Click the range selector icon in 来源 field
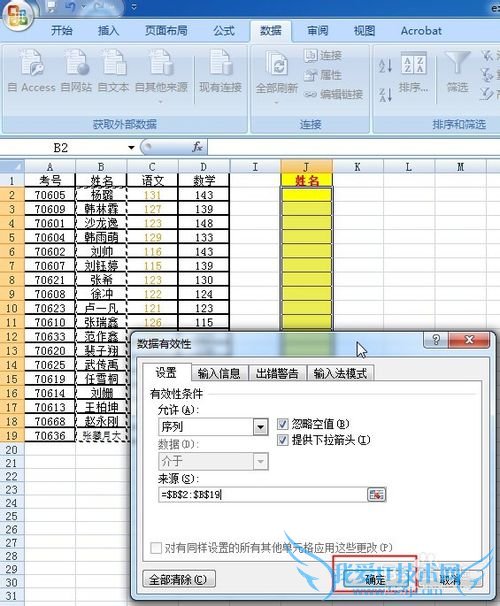 coord(376,494)
